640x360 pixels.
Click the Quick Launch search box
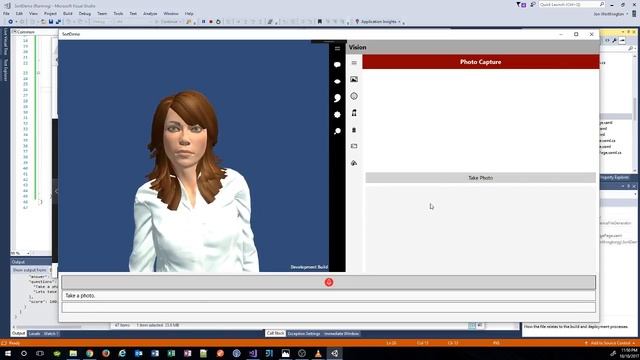coord(571,4)
